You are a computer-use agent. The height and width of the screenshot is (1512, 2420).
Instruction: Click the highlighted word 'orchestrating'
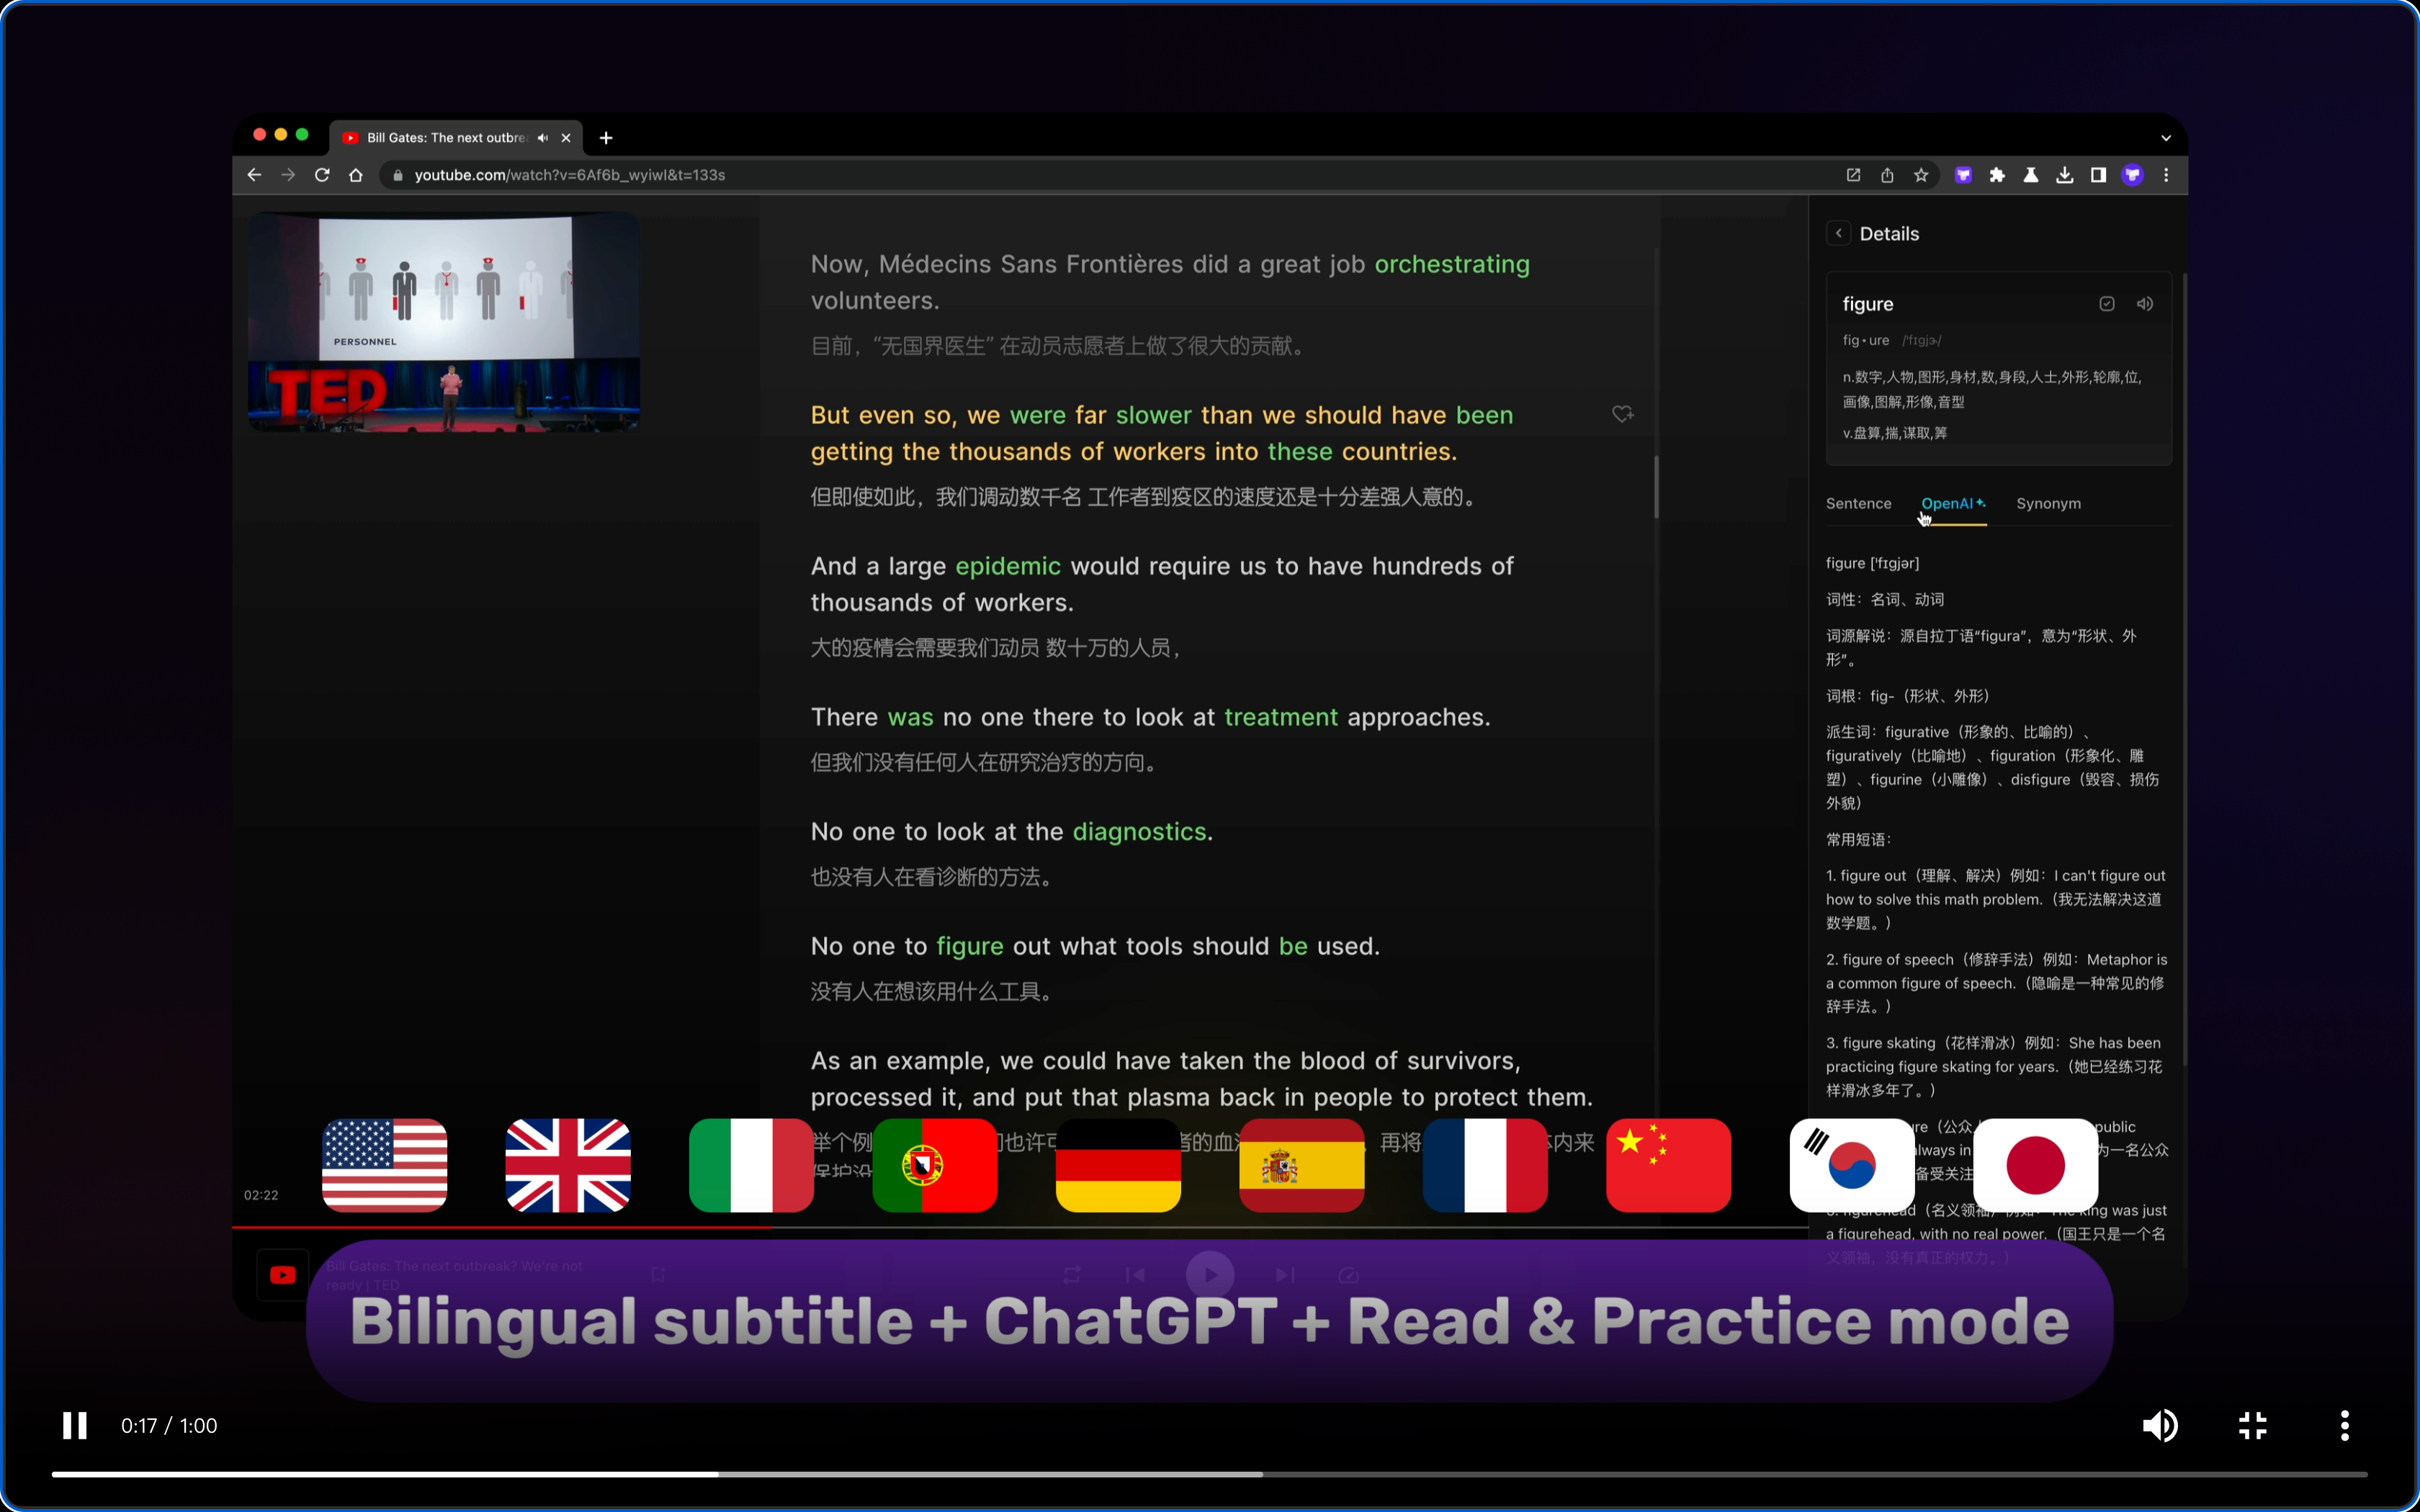1451,264
